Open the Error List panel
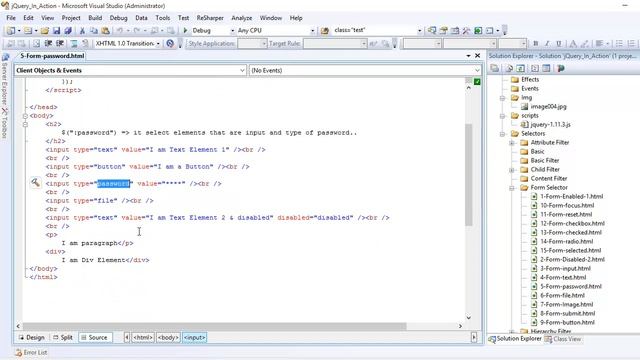The image size is (640, 360). pos(31,352)
